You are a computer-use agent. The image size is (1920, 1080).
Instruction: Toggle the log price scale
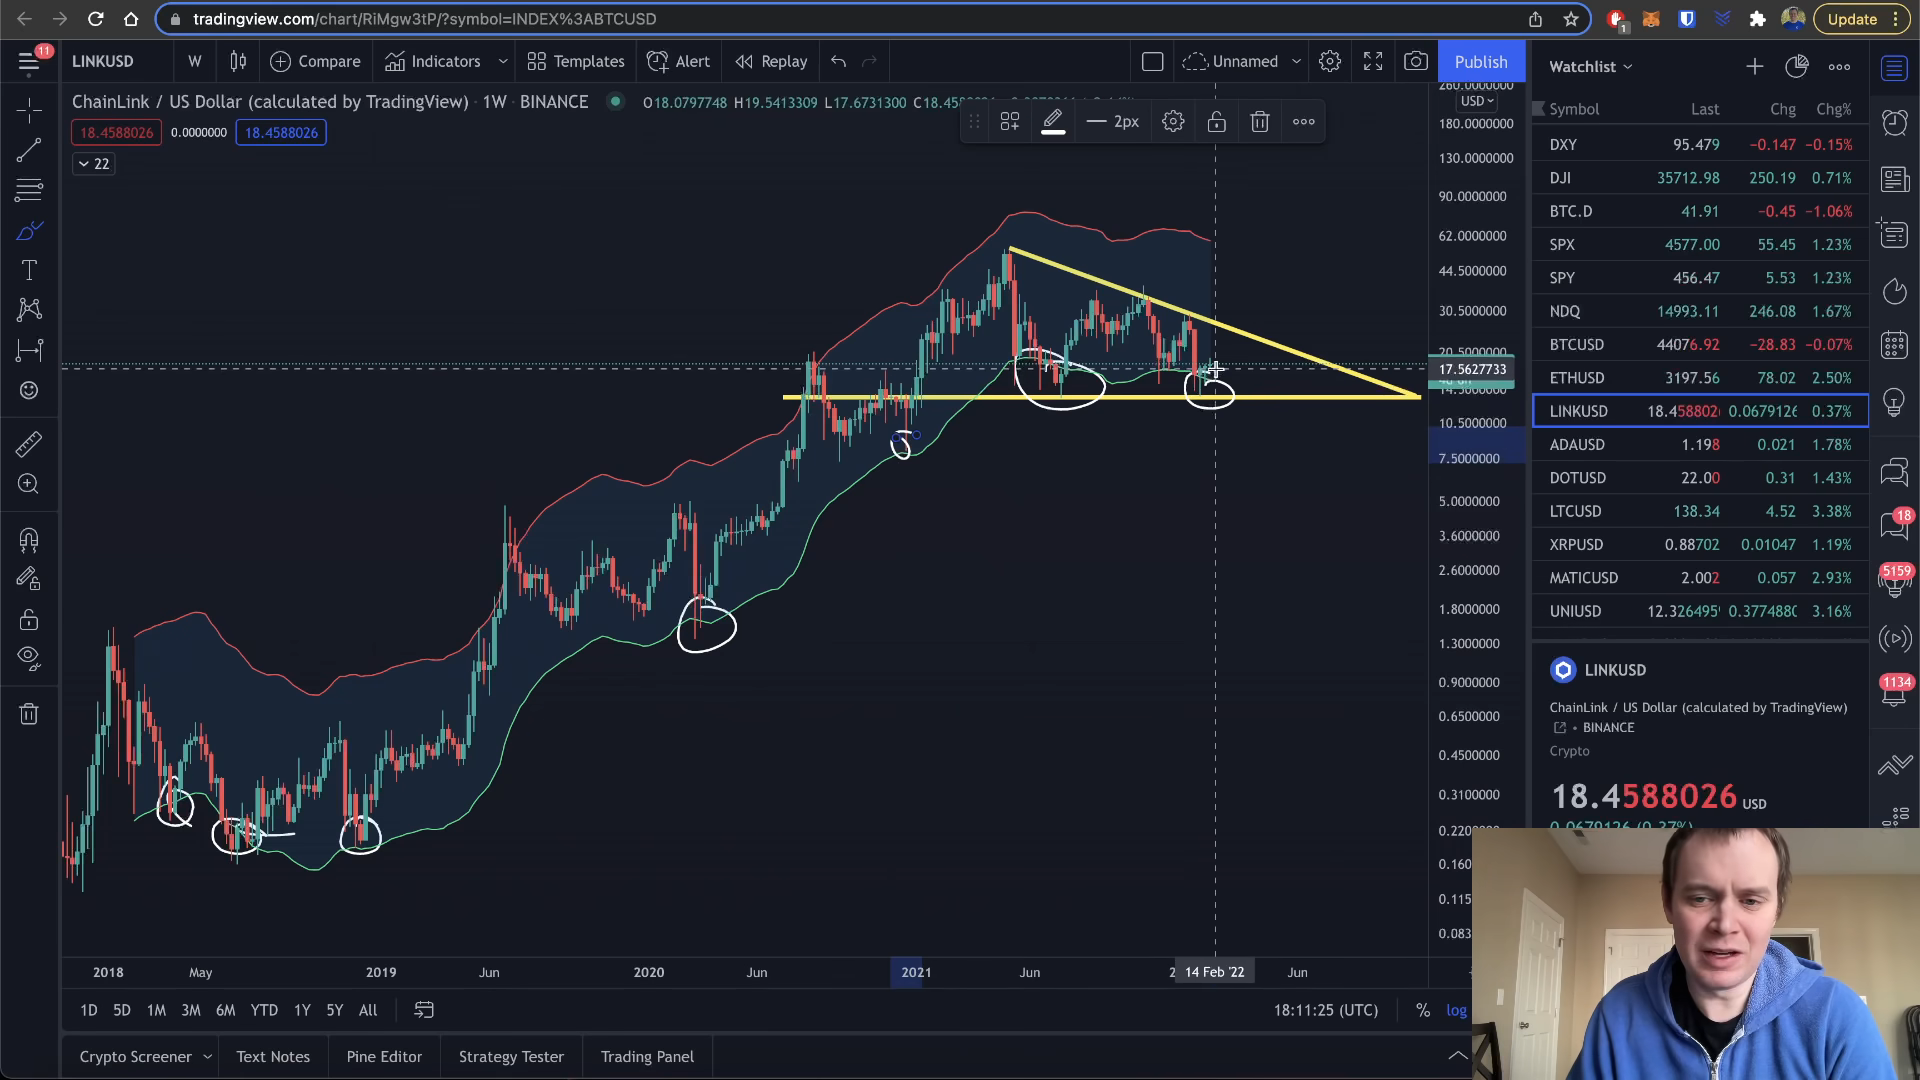(x=1456, y=1011)
